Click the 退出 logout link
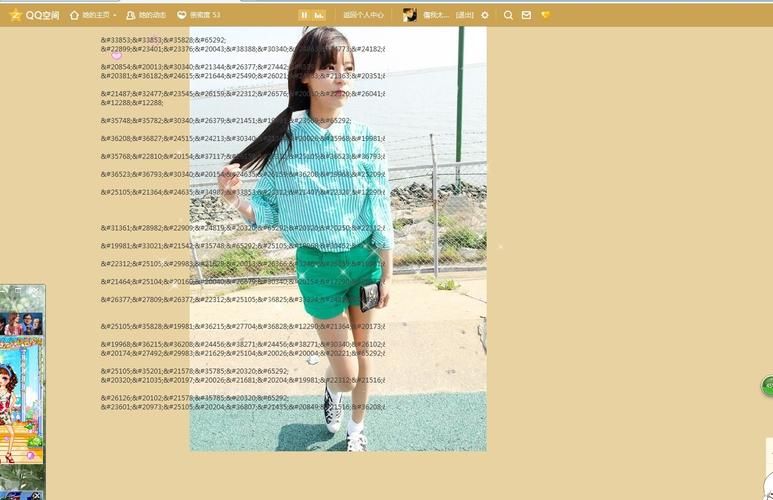 (x=465, y=15)
